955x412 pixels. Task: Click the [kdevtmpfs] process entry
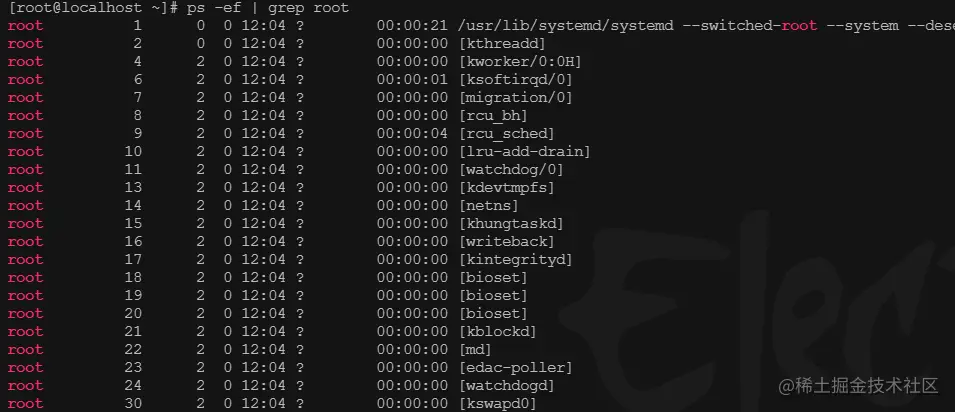click(507, 188)
